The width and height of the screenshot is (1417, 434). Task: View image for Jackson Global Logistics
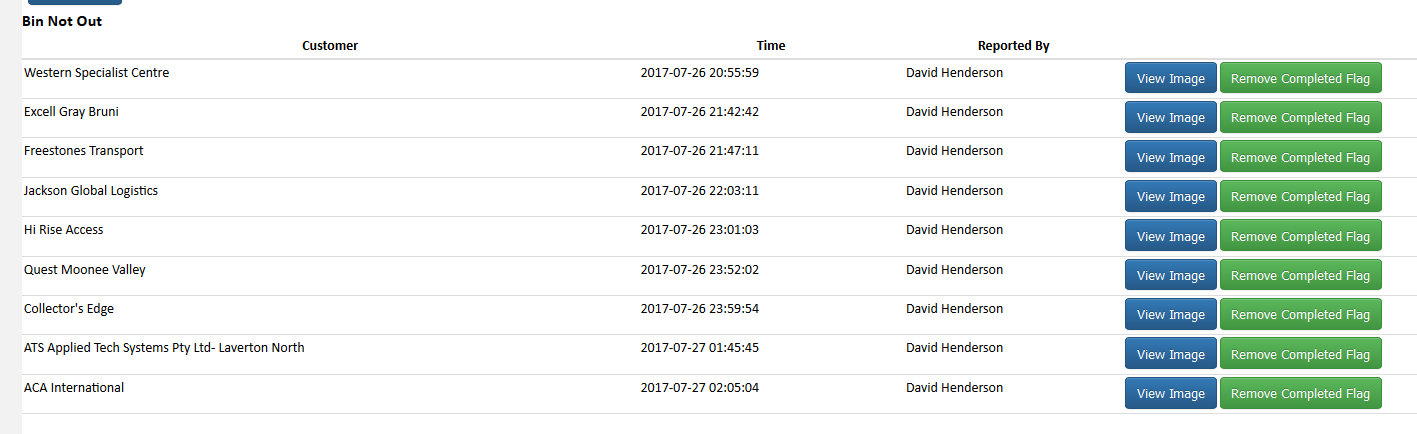1171,196
